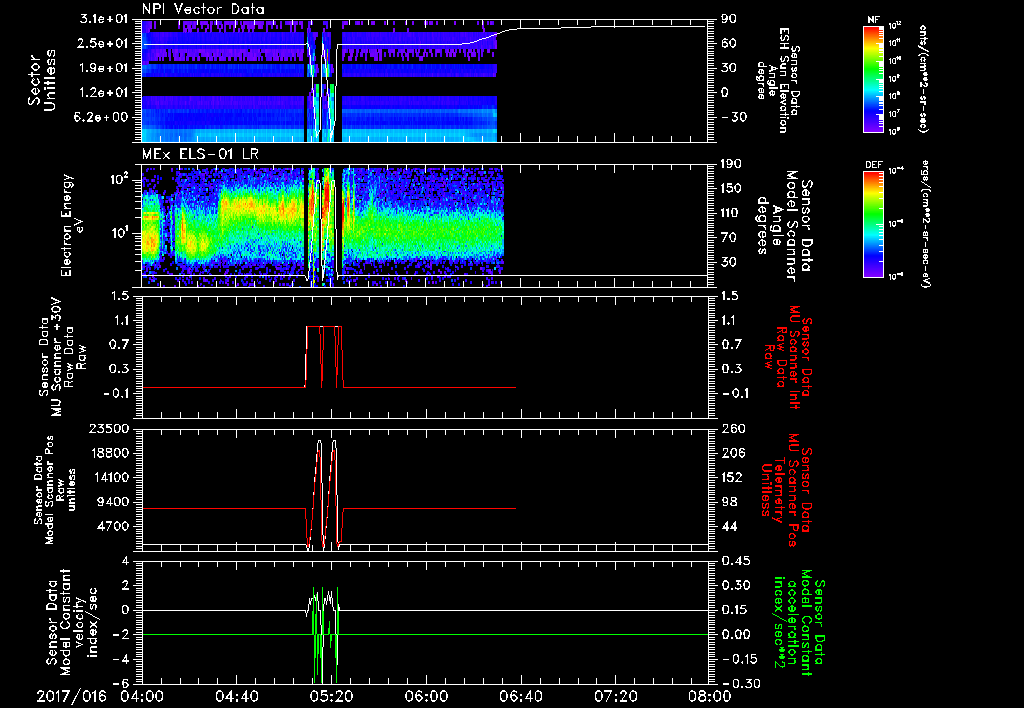
Task: Click the '0.45' acceleration tick label
Action: [x=735, y=561]
